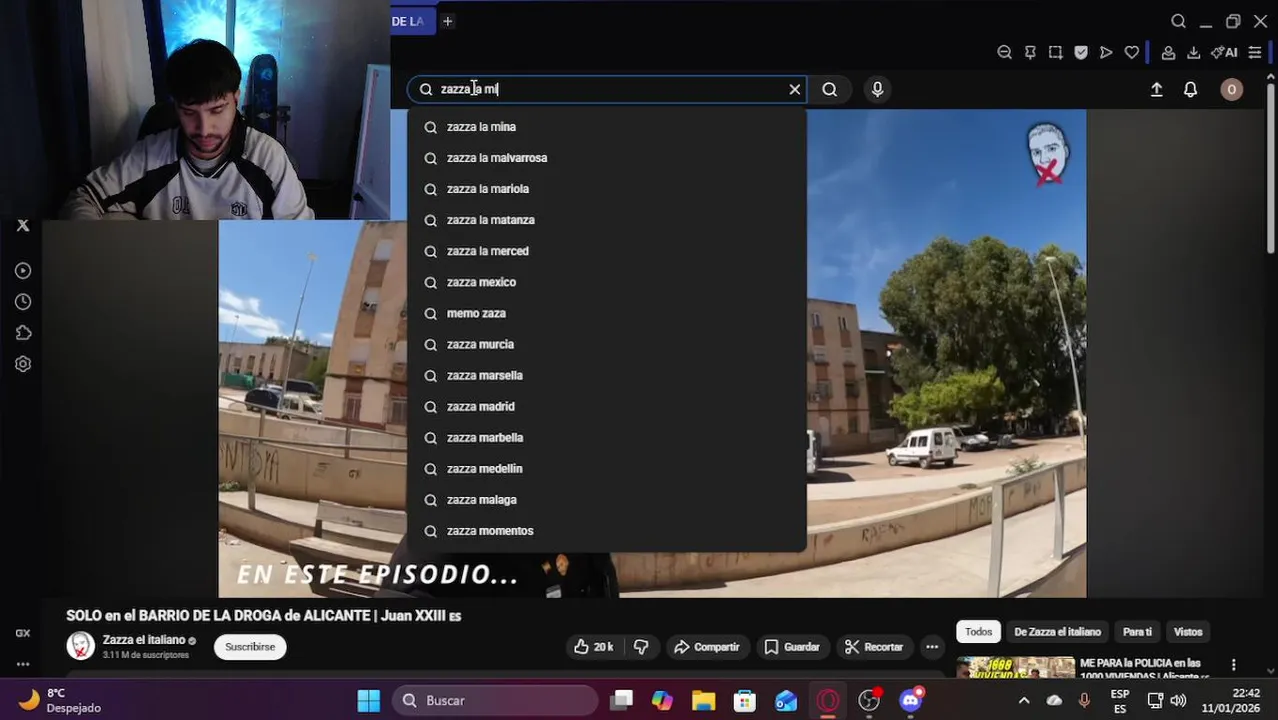The height and width of the screenshot is (720, 1278).
Task: Select the 'zazza la mariola' suggestion
Action: (607, 189)
